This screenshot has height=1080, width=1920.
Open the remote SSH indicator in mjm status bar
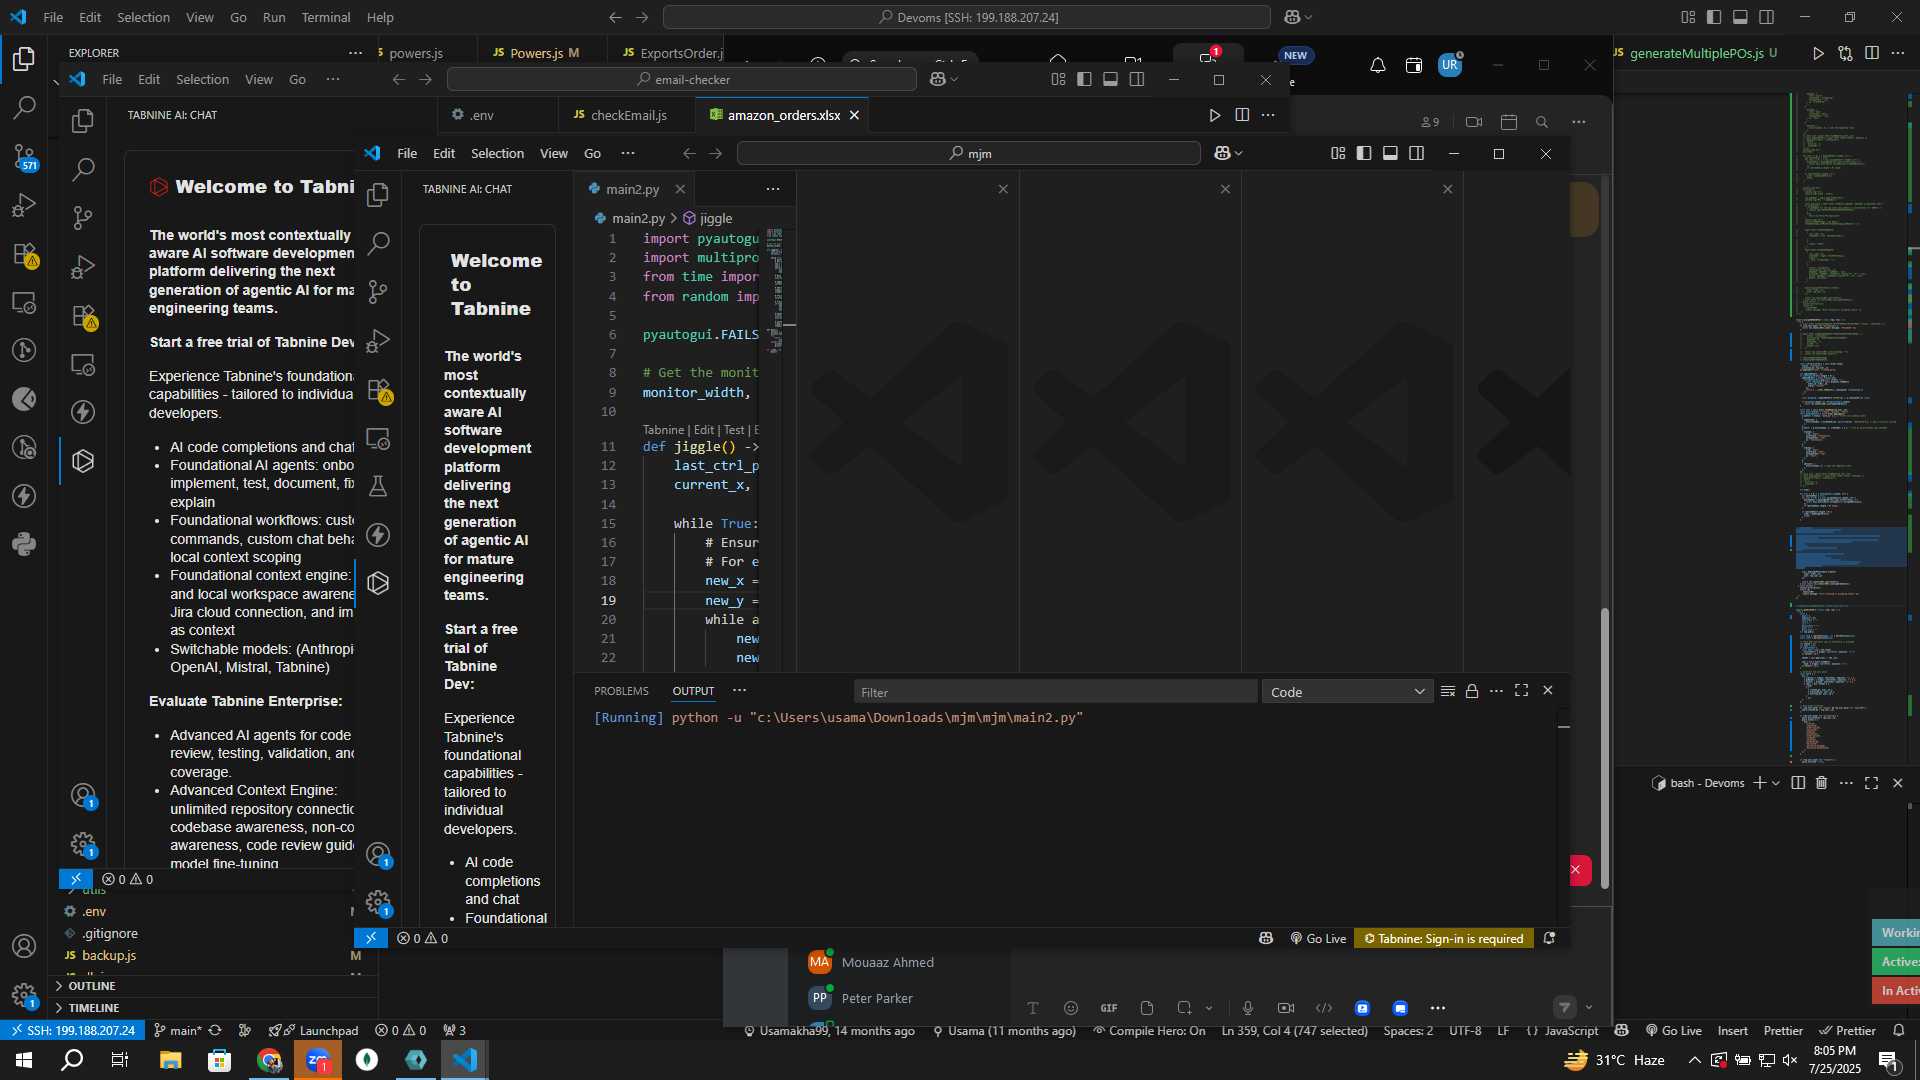[x=371, y=938]
